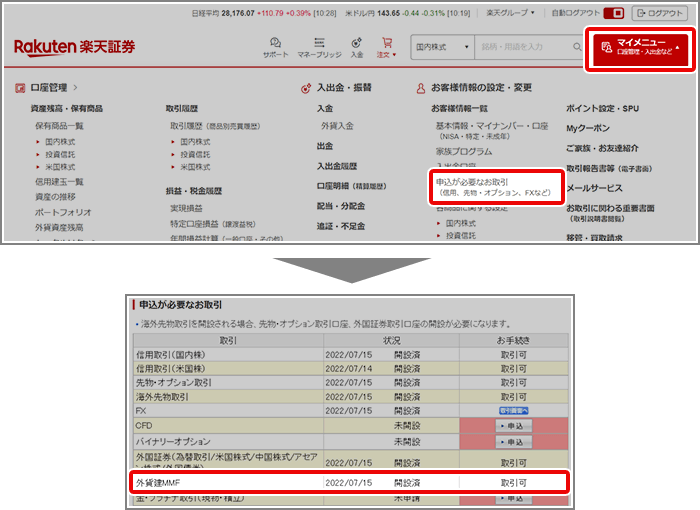Open 家族プログラム link
Viewport: 700px width, 510px height.
tap(464, 151)
